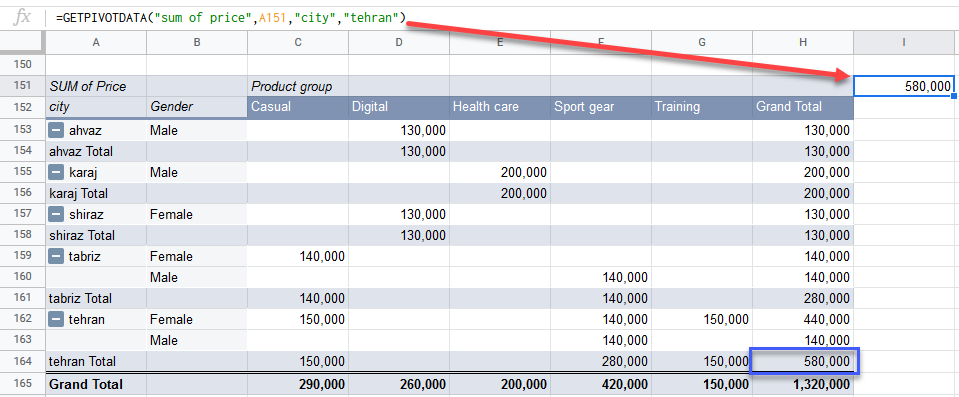
Task: Select column G header
Action: pos(702,42)
